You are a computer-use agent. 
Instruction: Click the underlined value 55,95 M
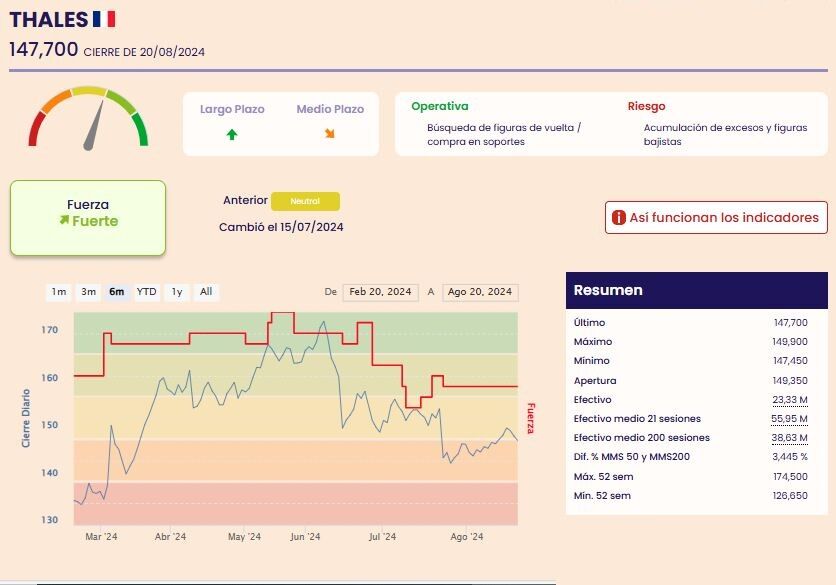coord(789,419)
